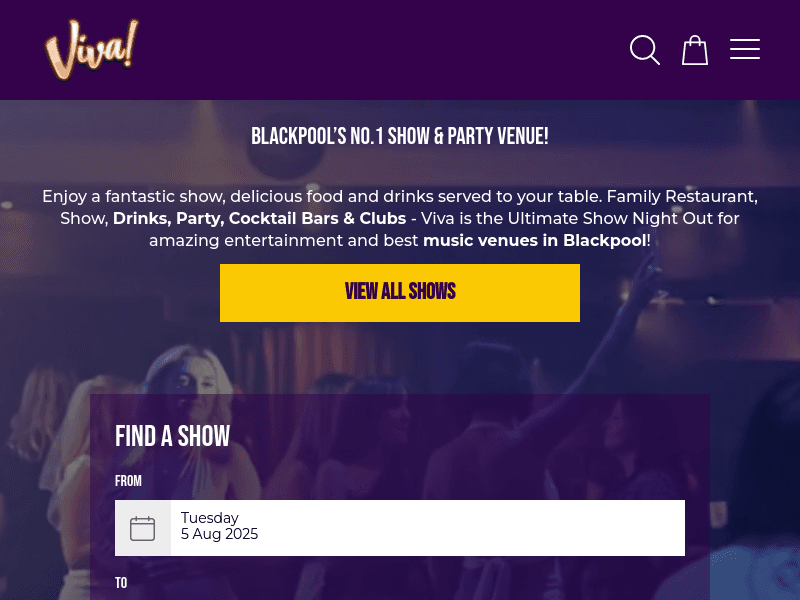Open the FROM date picker showing 5 Aug 2025
The image size is (800, 600).
[x=400, y=527]
